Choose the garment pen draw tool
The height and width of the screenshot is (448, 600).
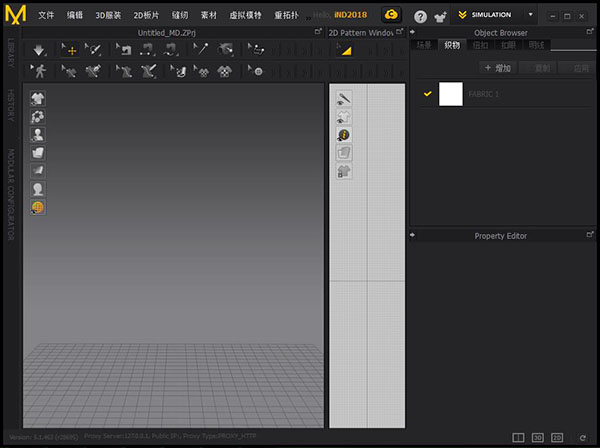[x=148, y=71]
